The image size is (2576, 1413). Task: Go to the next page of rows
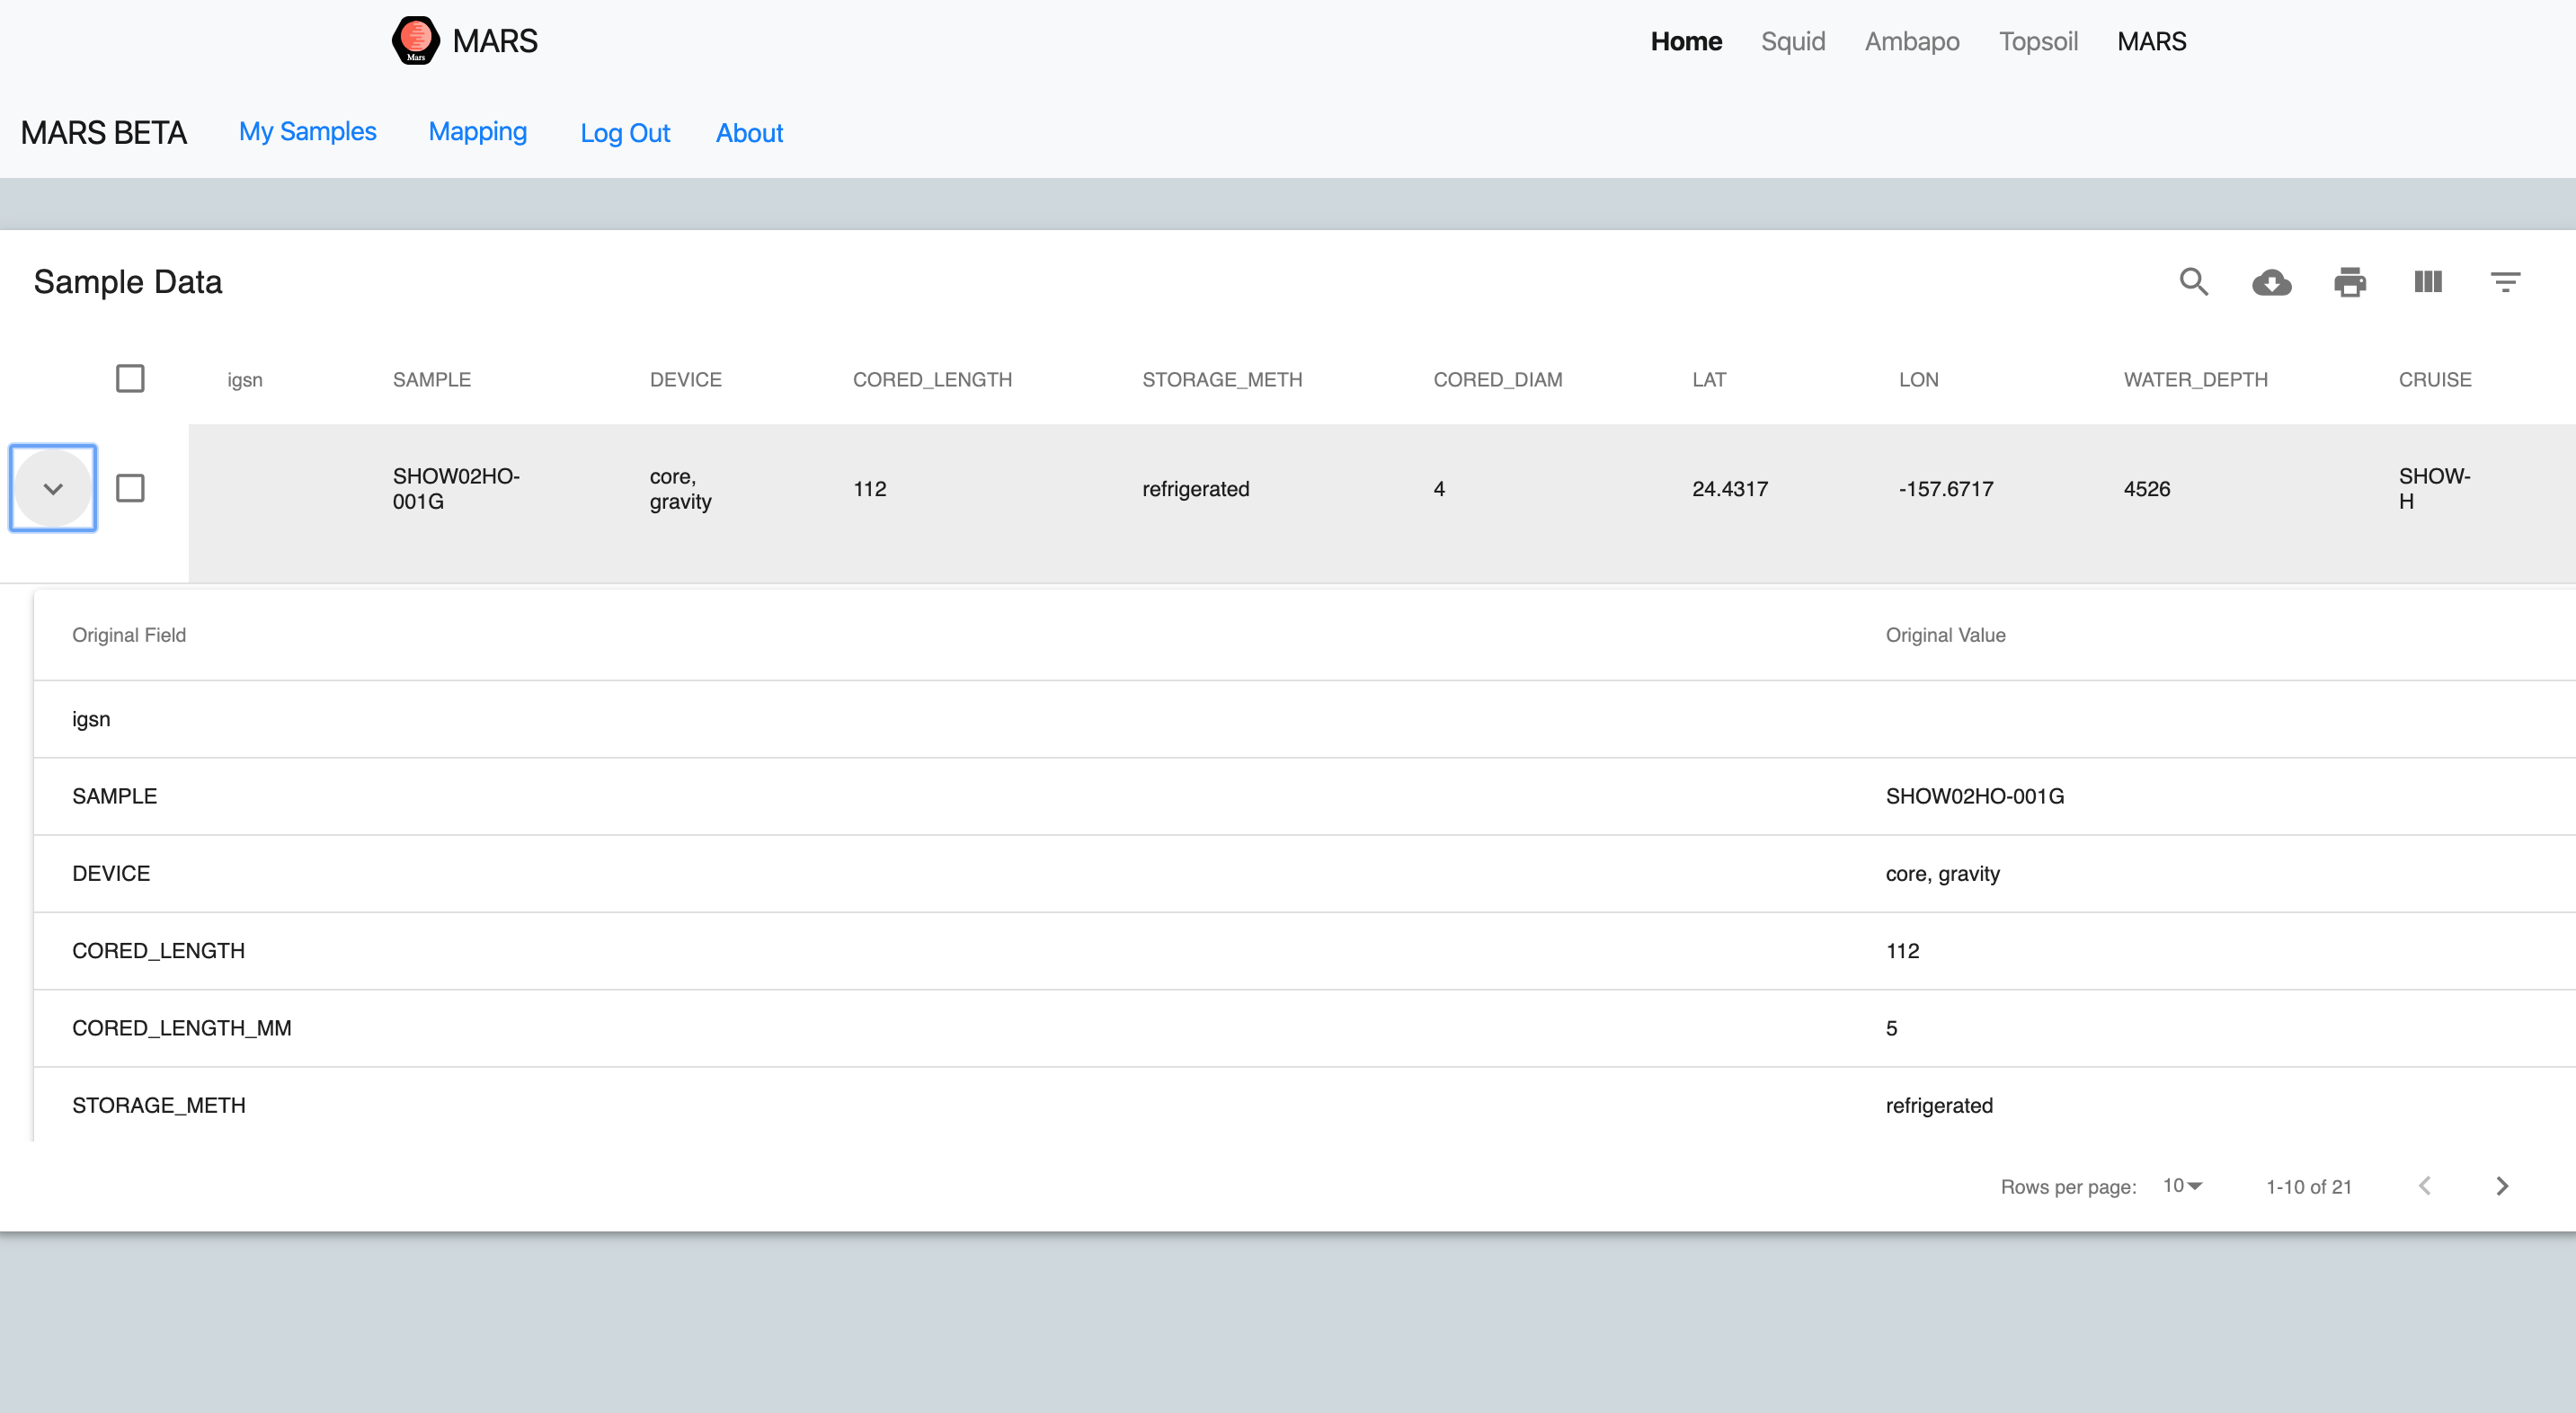2502,1186
